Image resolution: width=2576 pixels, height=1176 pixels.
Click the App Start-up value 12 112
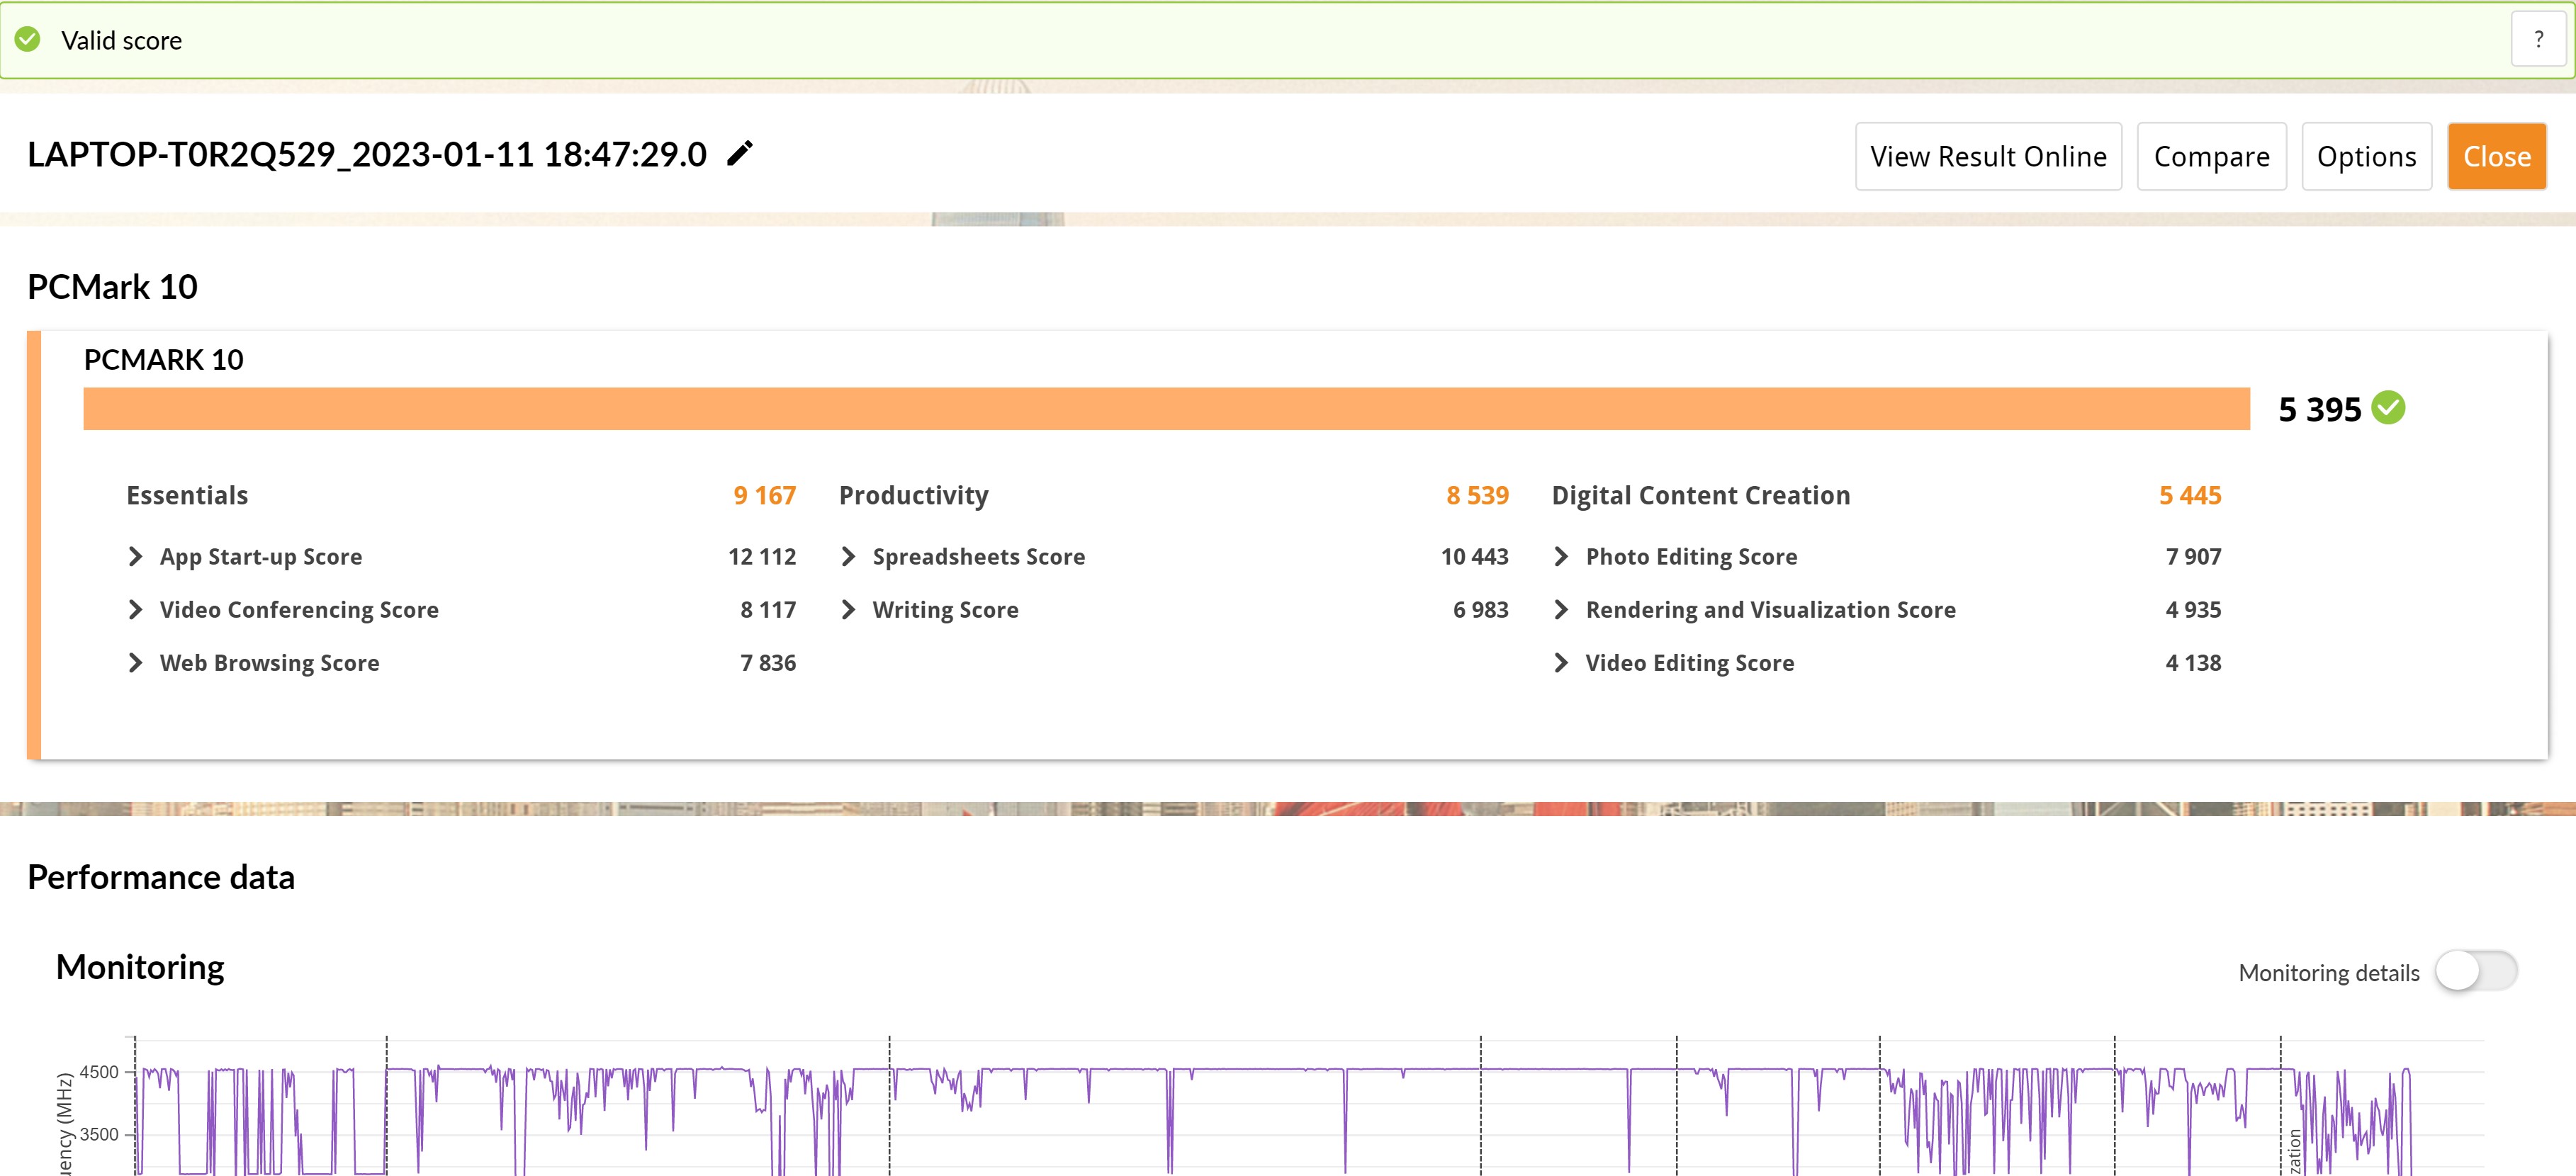tap(762, 556)
